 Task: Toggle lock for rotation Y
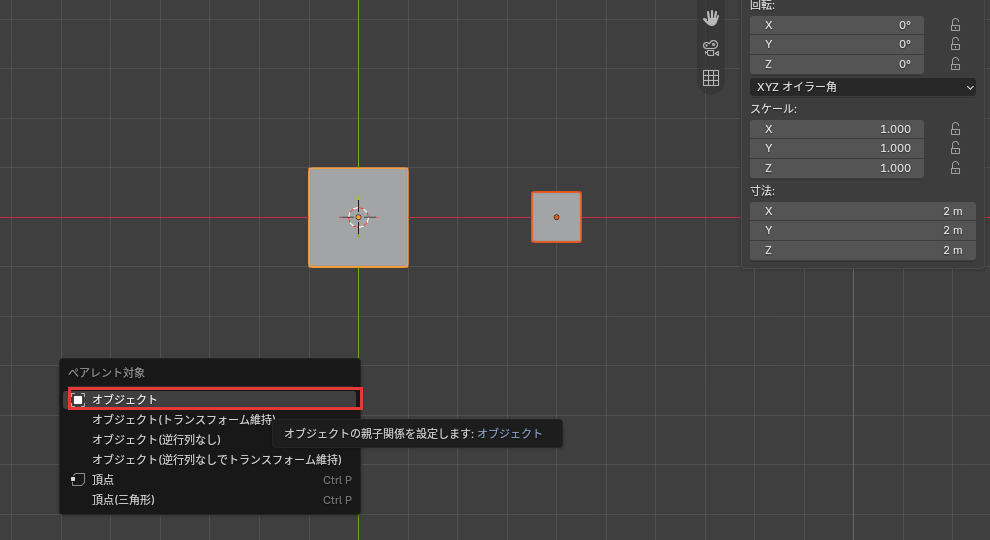[955, 44]
